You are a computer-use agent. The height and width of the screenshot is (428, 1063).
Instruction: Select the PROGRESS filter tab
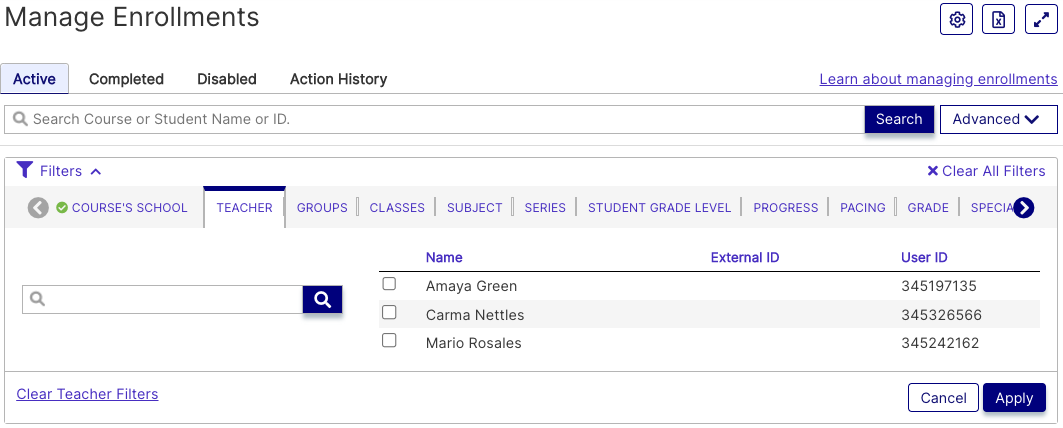tap(786, 208)
